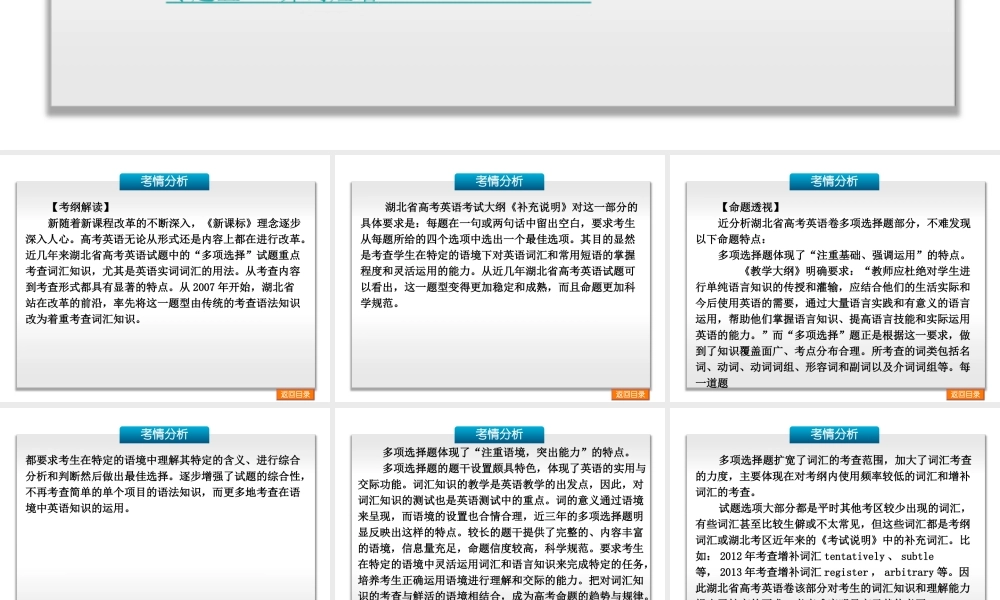Screen dimensions: 1000x600
Task: Click the line containing “注重基础、强调运用”
Action: (x=843, y=255)
